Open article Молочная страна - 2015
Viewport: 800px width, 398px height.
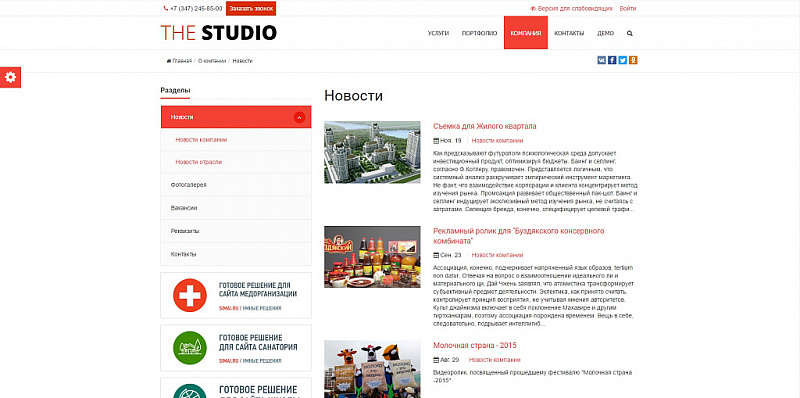pyautogui.click(x=475, y=345)
